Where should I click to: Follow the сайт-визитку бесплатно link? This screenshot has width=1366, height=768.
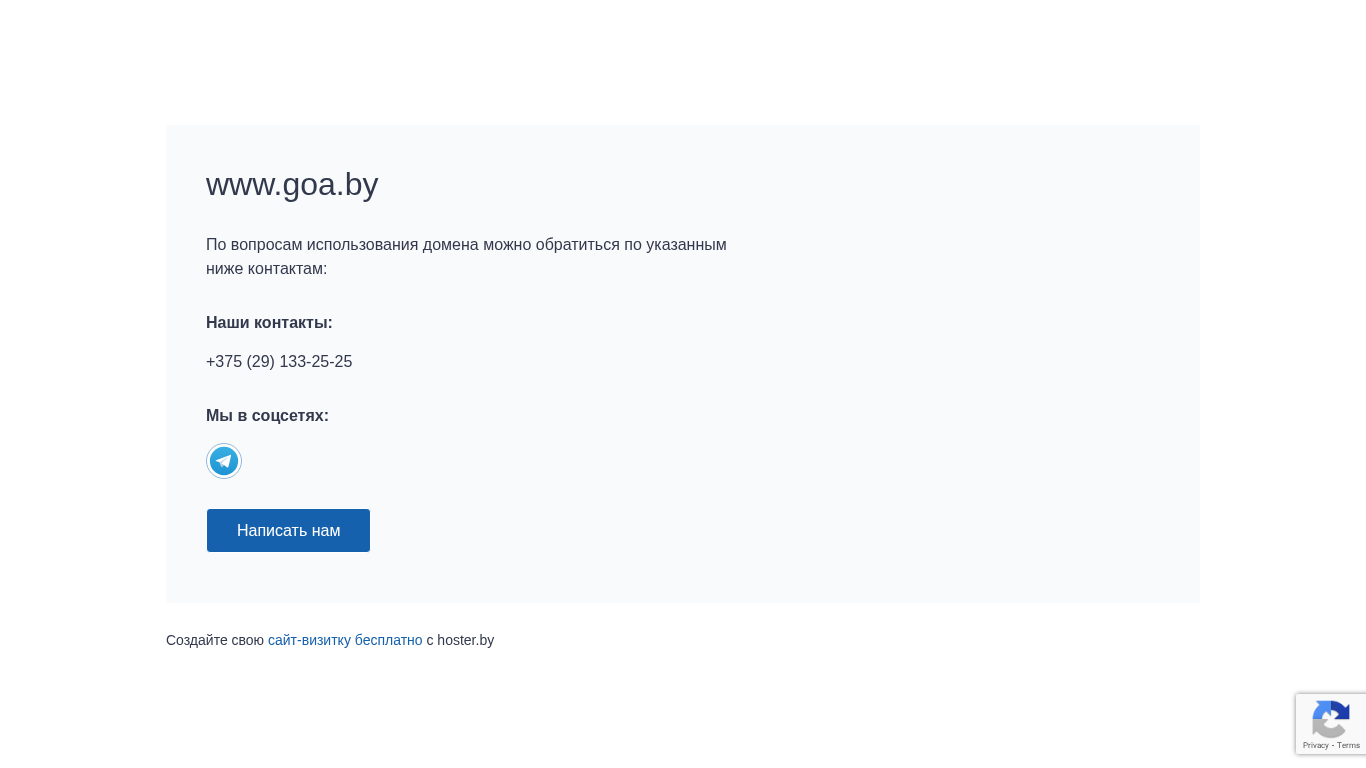(x=345, y=640)
